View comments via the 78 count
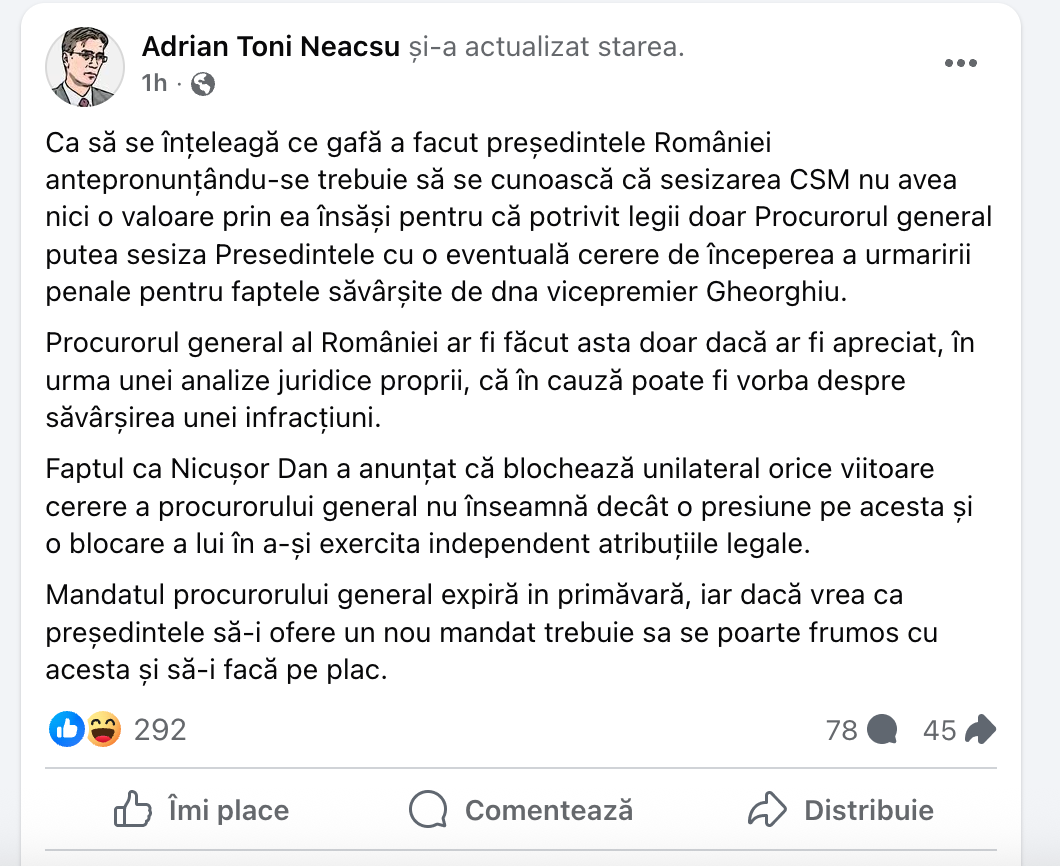The height and width of the screenshot is (866, 1060). tap(842, 730)
